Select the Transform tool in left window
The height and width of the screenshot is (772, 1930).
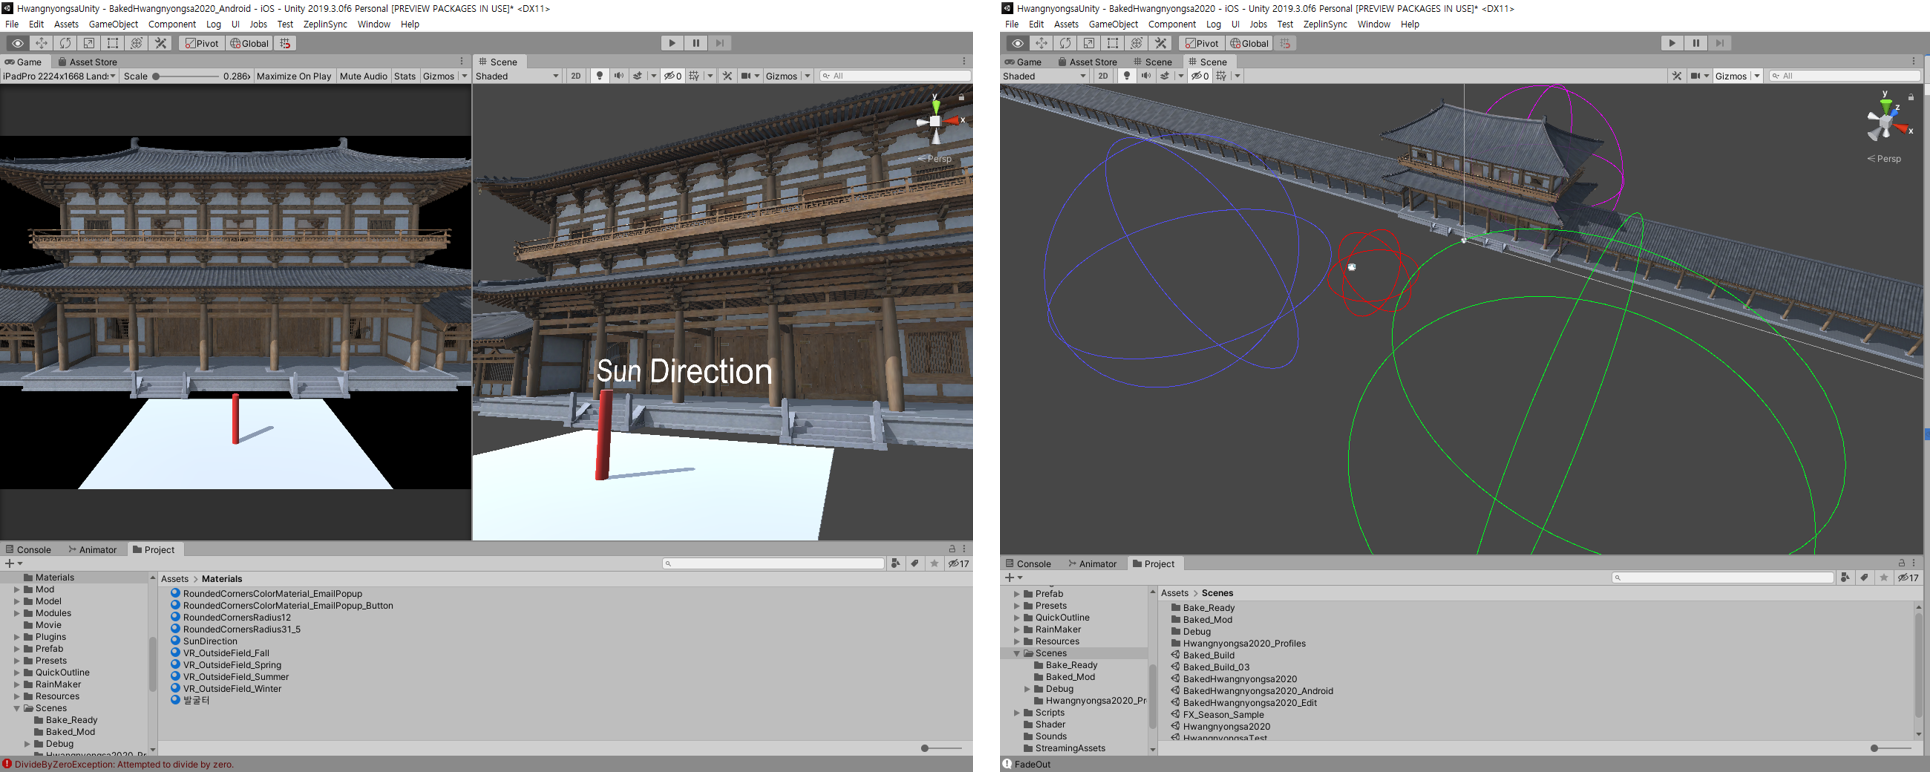(x=137, y=43)
